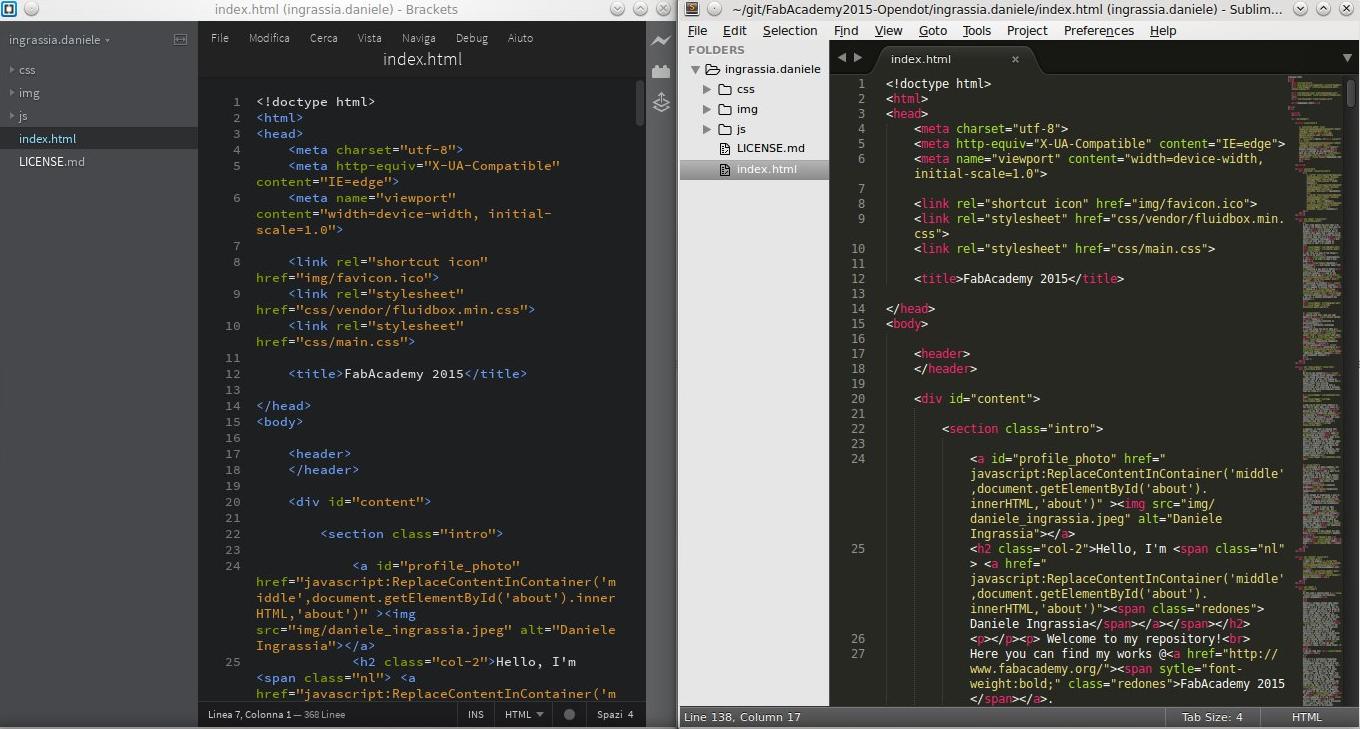This screenshot has width=1360, height=729.
Task: Open the Debug menu in Brackets
Action: 471,38
